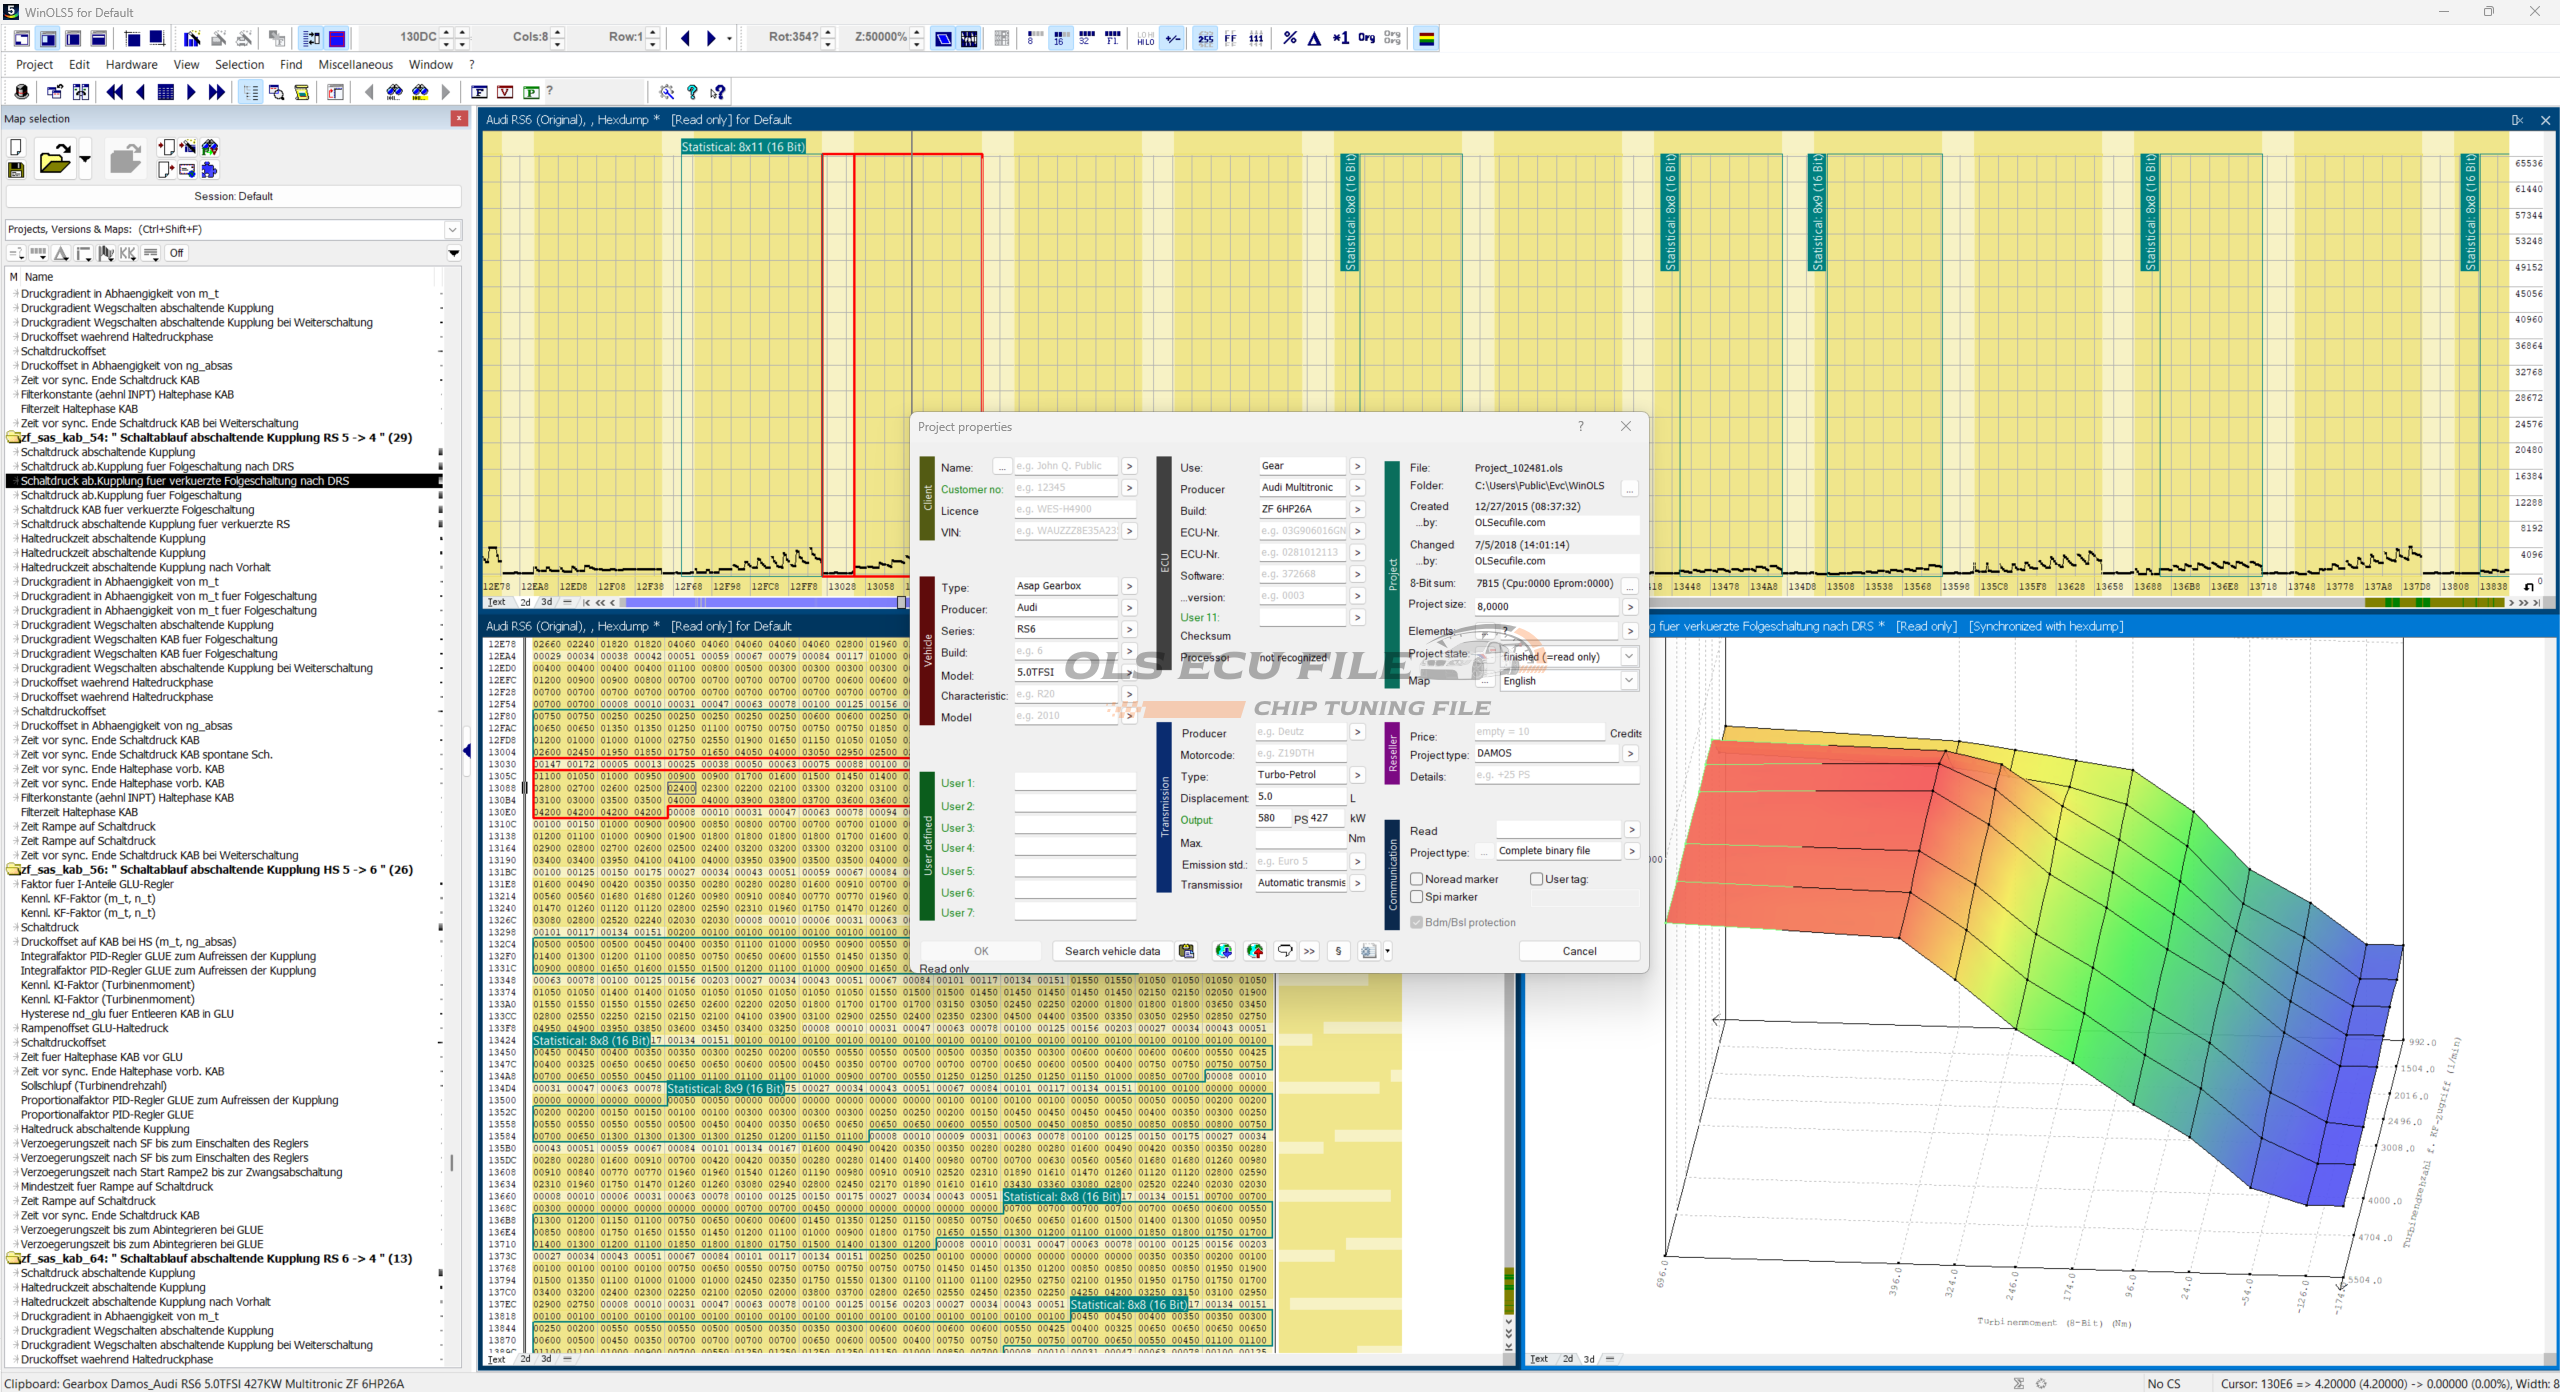
Task: Check the User tag checkbox
Action: tap(1536, 879)
